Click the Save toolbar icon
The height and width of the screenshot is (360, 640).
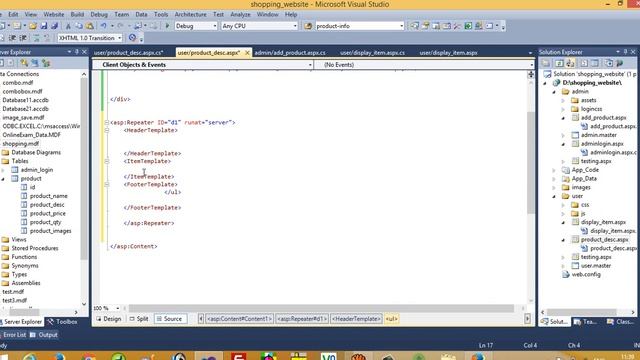tap(44, 26)
